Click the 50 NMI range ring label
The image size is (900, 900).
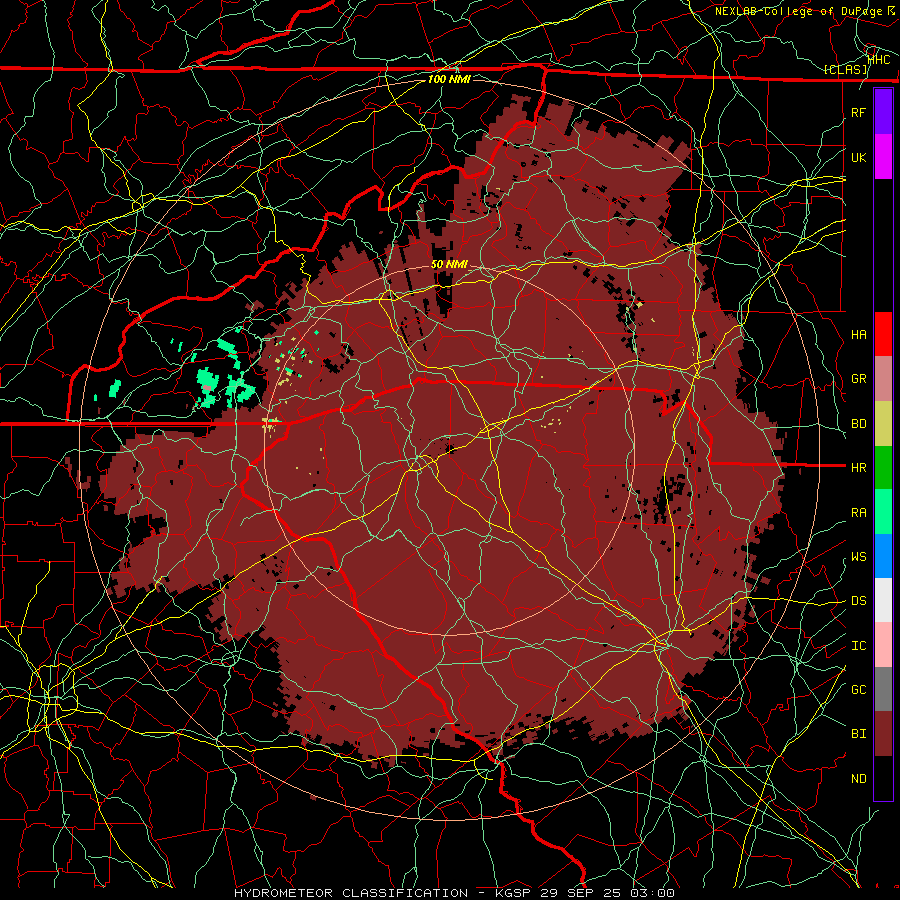449,265
